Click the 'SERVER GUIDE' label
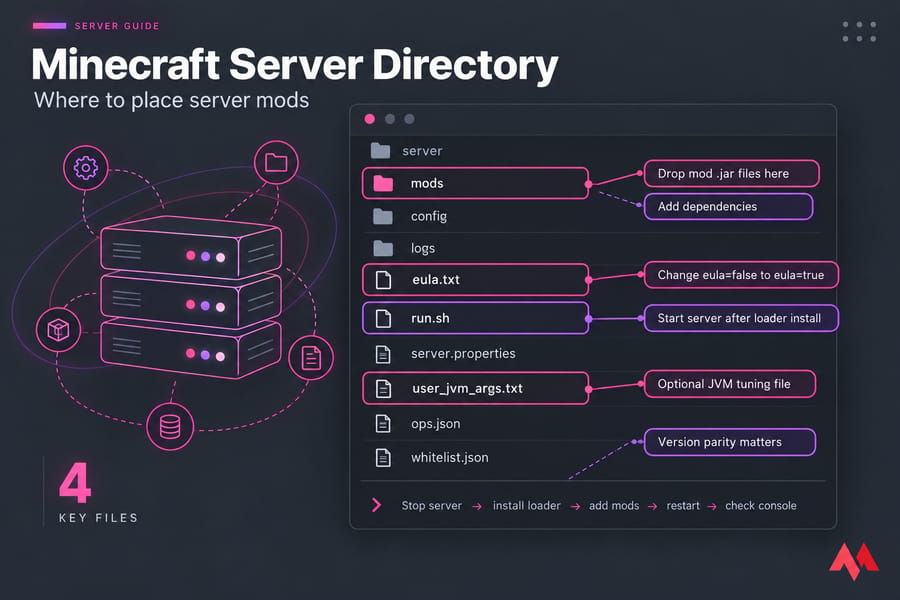 pyautogui.click(x=117, y=26)
